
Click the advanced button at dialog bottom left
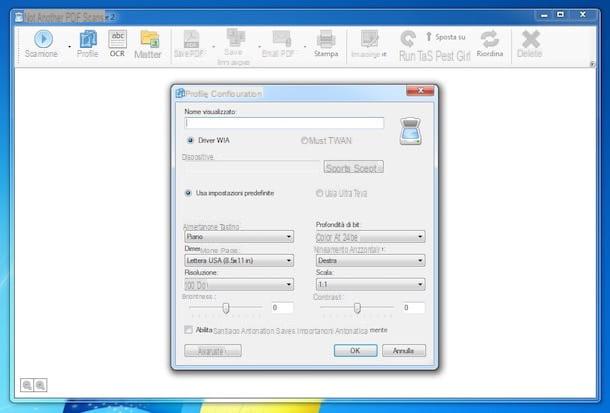pyautogui.click(x=213, y=351)
